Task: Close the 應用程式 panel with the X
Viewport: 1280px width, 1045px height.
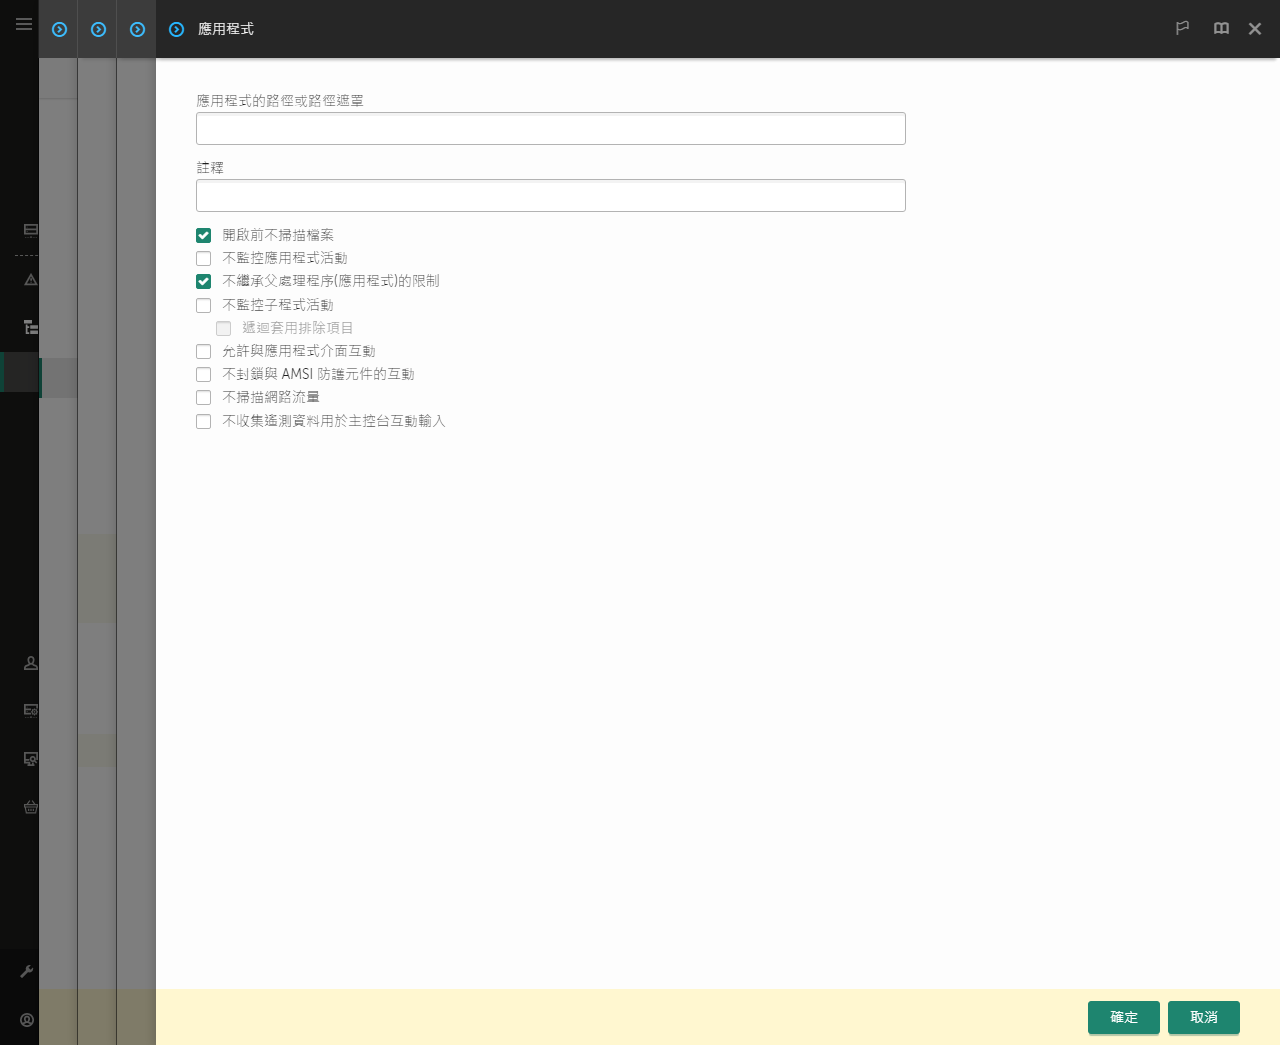Action: pyautogui.click(x=1255, y=29)
